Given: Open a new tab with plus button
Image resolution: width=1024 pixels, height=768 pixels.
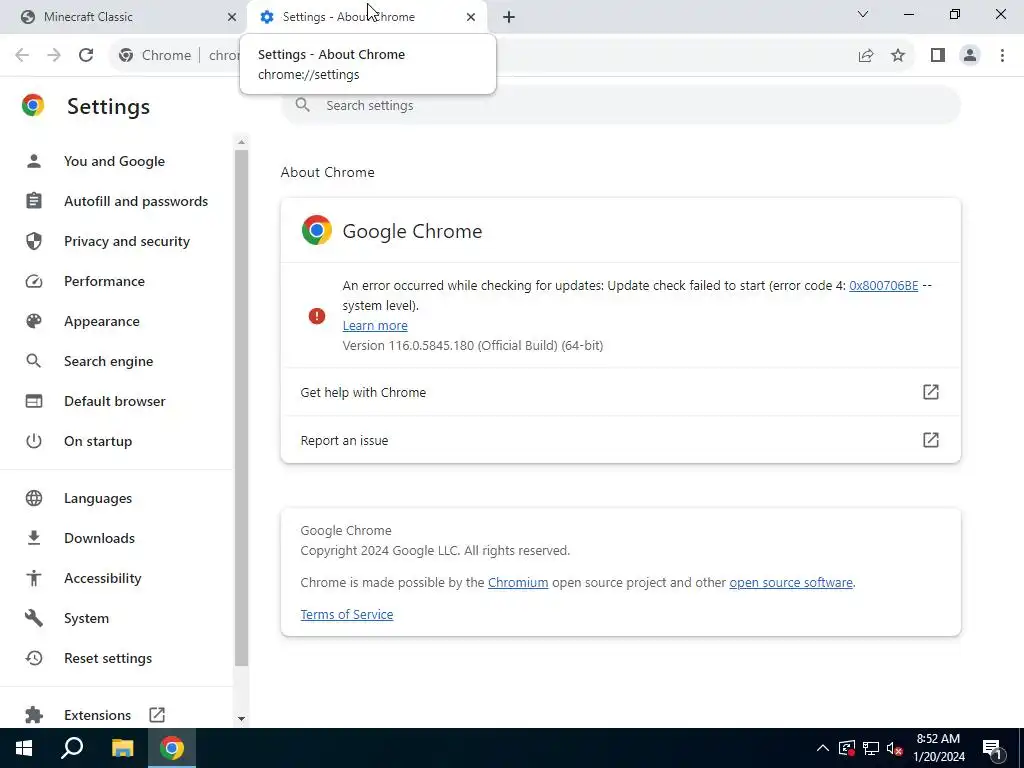Looking at the screenshot, I should [509, 17].
